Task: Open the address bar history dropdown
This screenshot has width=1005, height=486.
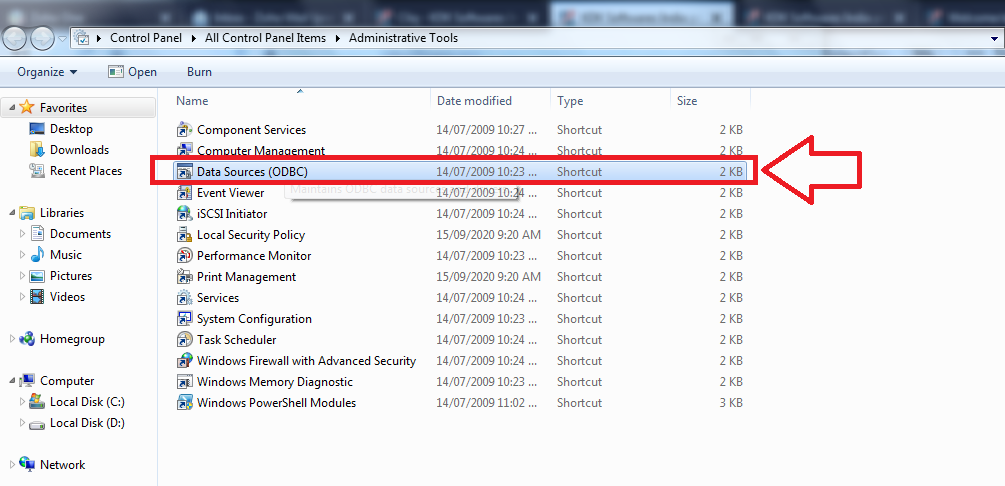Action: 994,38
